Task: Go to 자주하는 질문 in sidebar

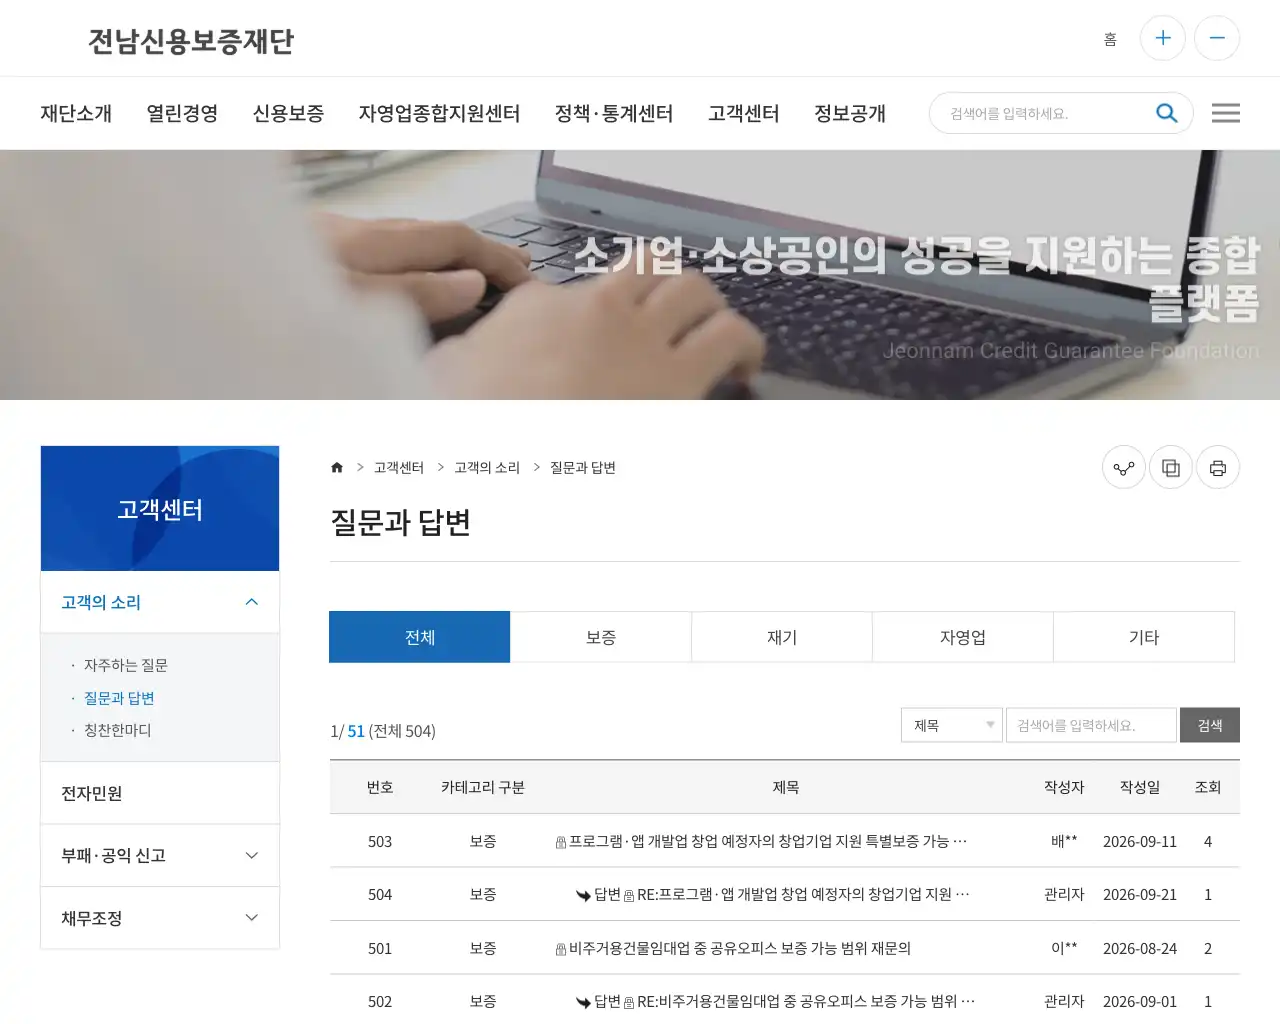Action: click(x=126, y=665)
